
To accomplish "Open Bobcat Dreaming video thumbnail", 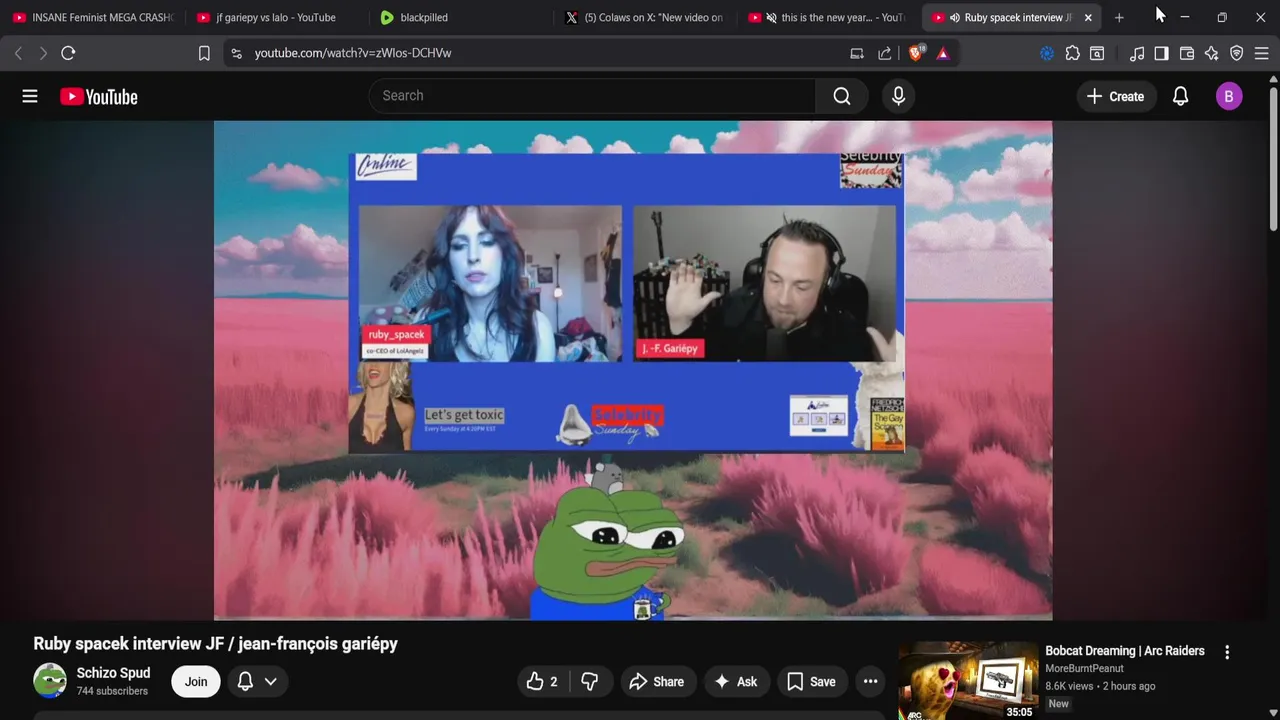I will tap(968, 681).
